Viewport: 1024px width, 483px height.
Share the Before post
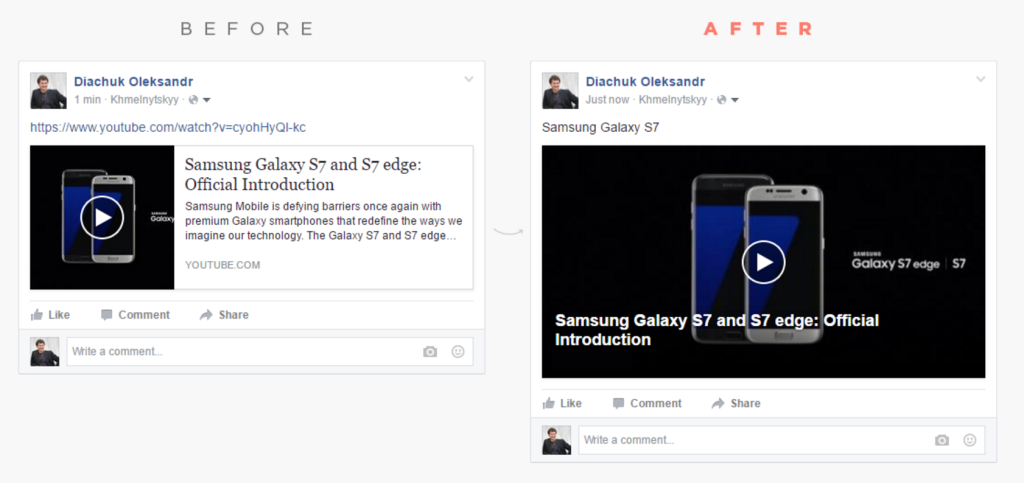point(224,315)
